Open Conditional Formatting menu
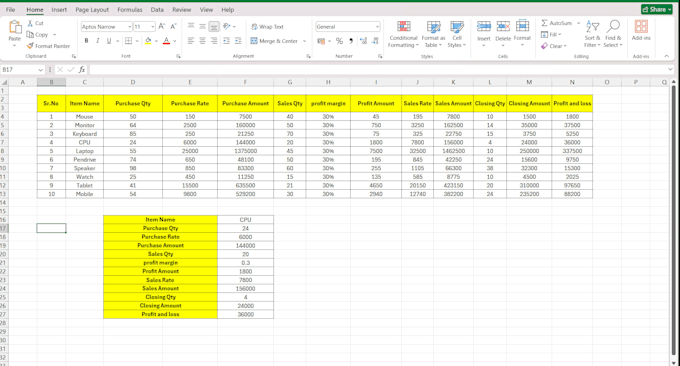The height and width of the screenshot is (366, 680). coord(403,34)
